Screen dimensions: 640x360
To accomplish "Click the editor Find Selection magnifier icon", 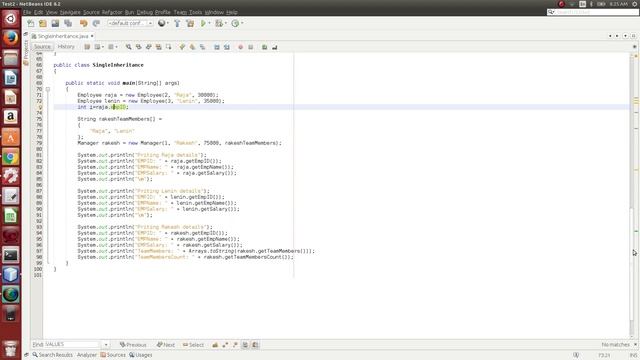I will (x=129, y=47).
